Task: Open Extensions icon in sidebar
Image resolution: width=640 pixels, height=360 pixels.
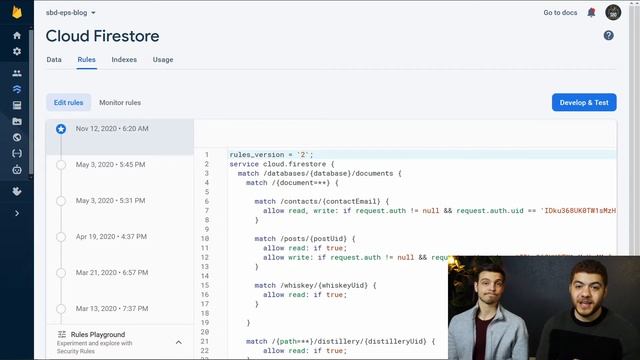Action: point(17,191)
